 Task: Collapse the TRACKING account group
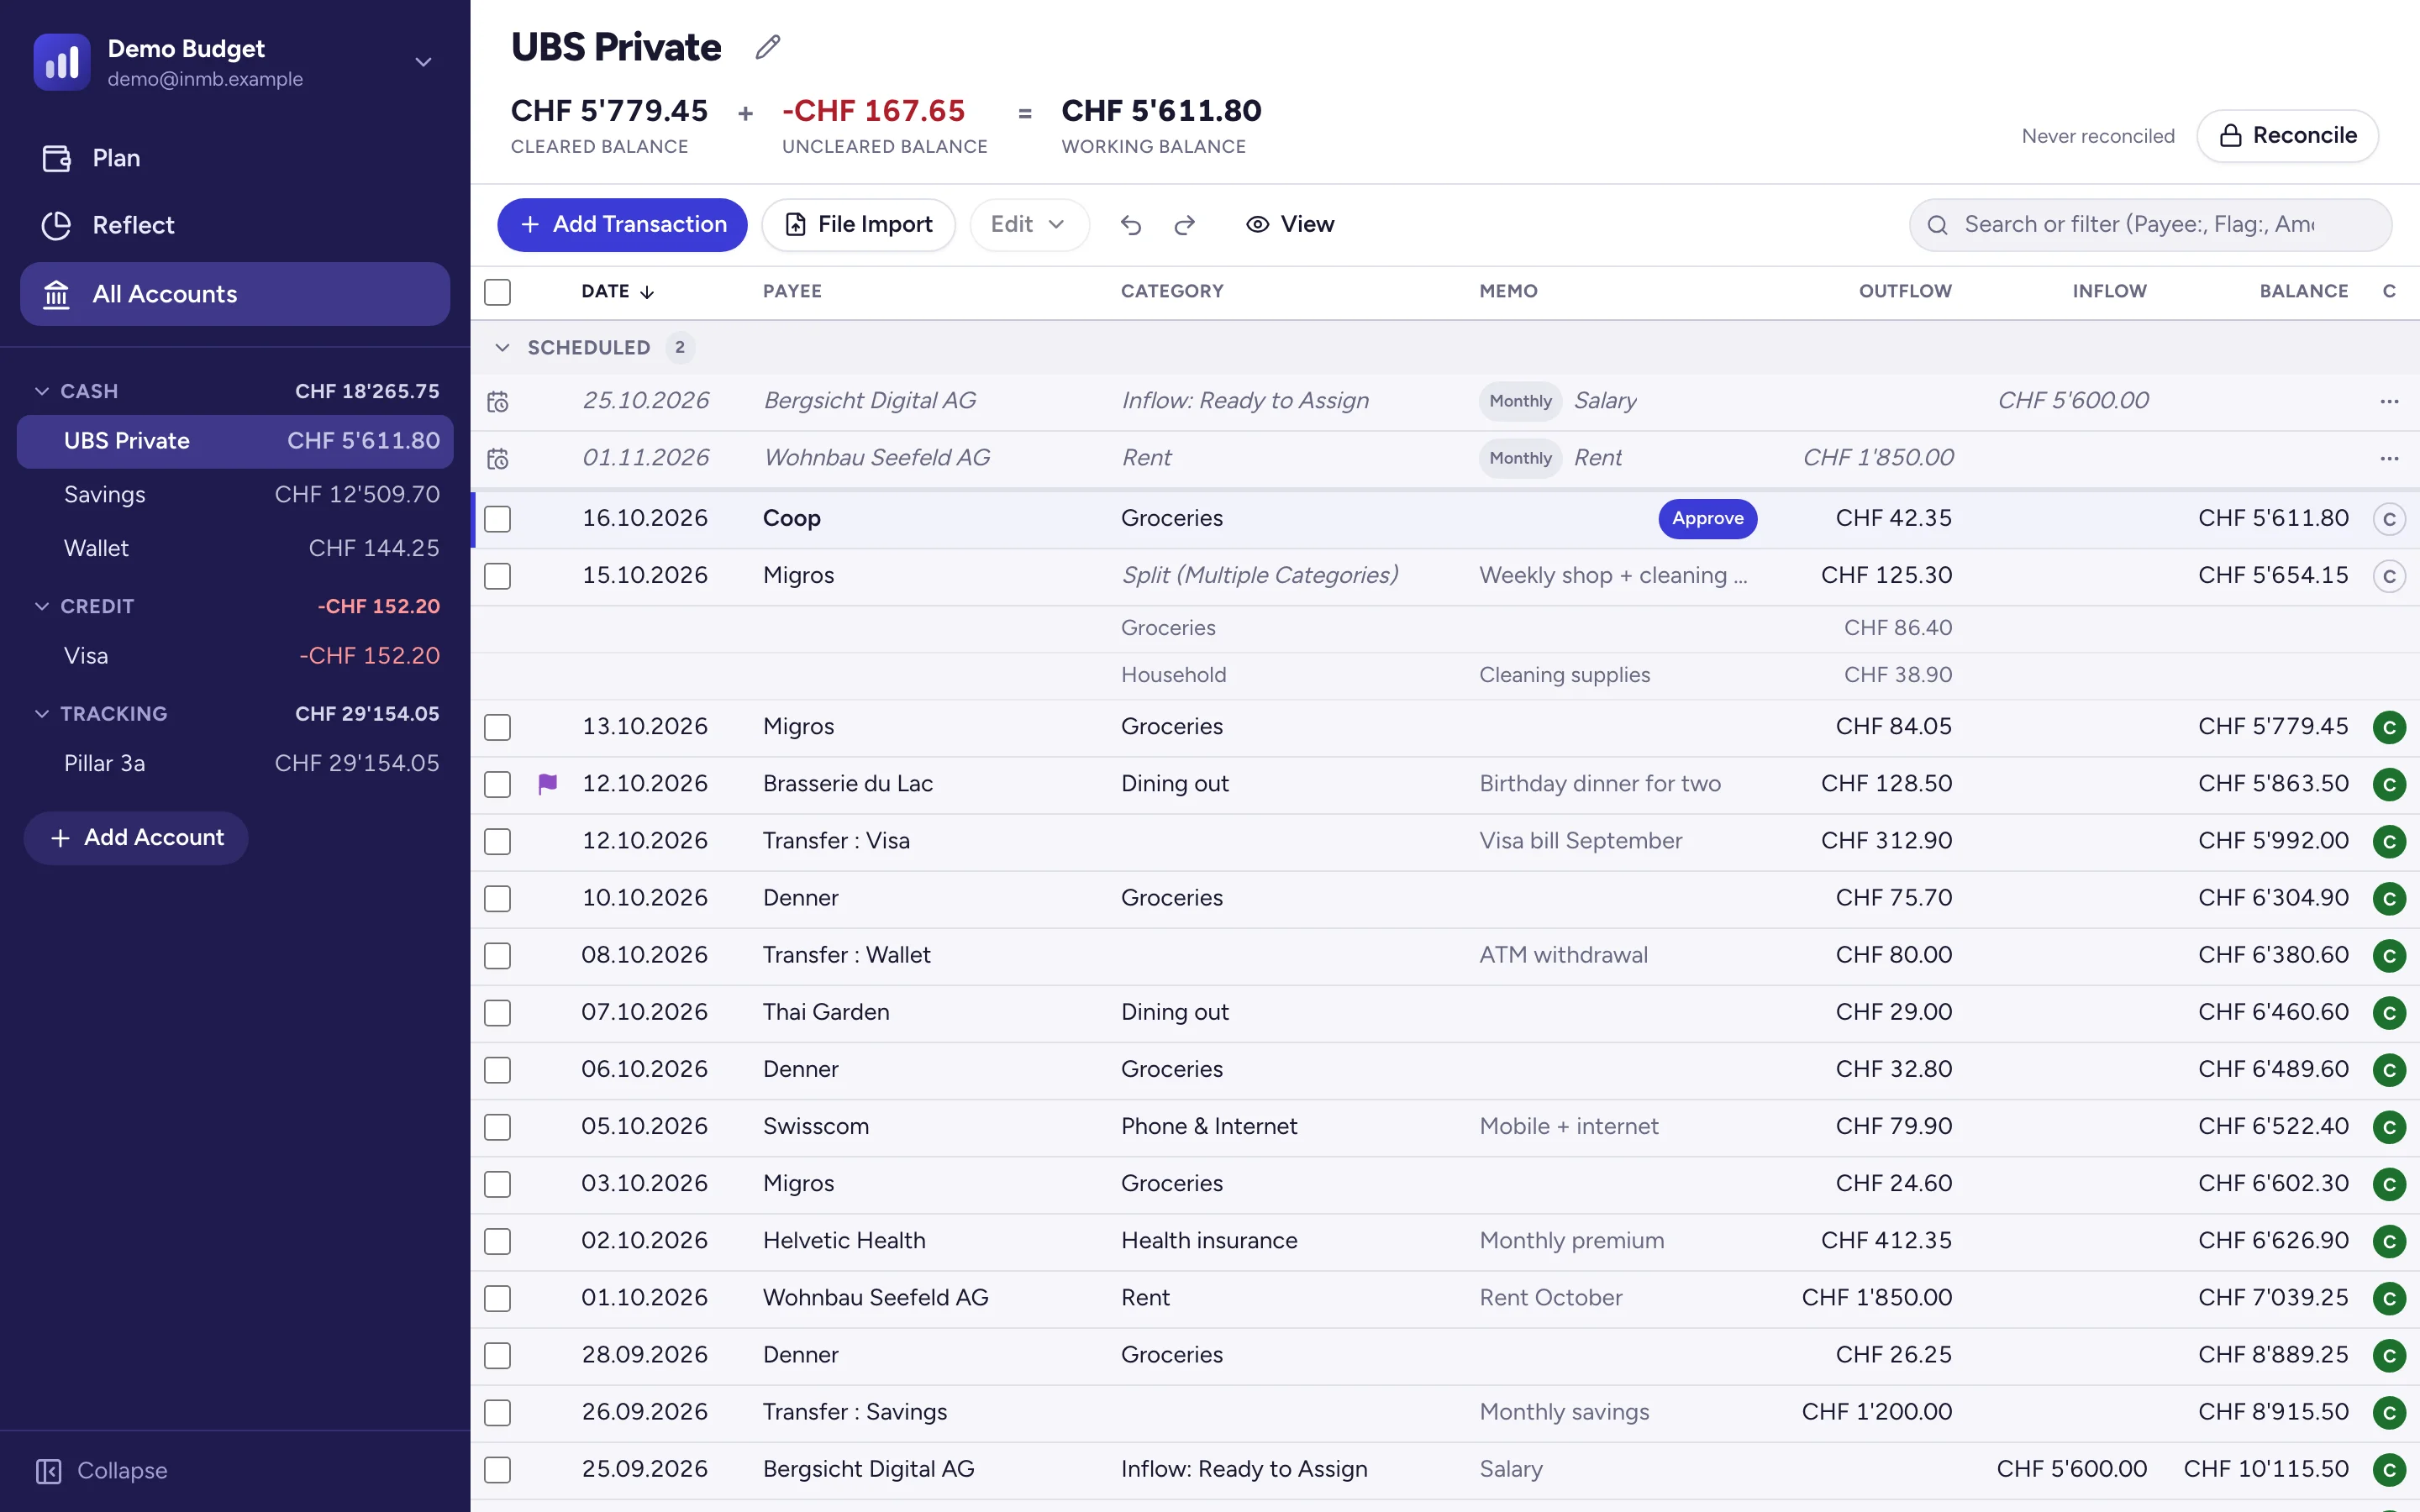click(x=42, y=714)
